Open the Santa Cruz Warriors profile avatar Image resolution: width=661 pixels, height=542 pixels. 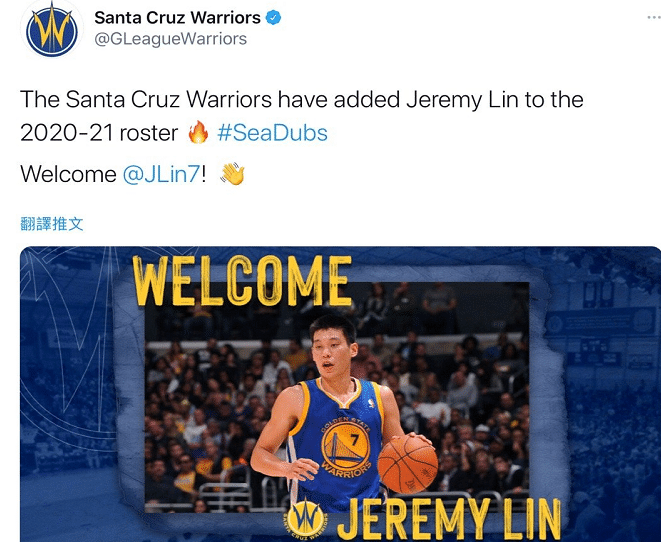point(51,30)
